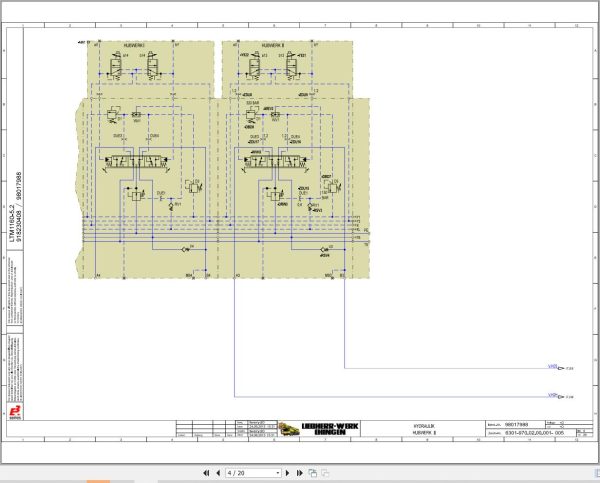Follow the lower blue cross-reference link at right

point(553,395)
